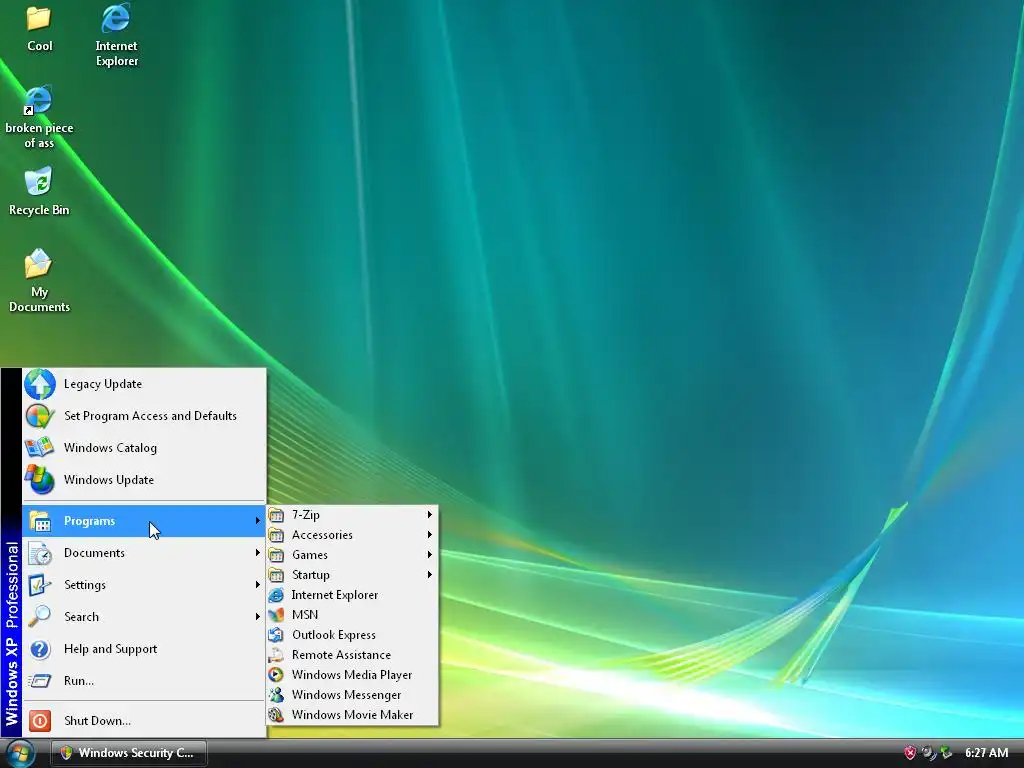This screenshot has width=1024, height=768.
Task: Select the Recycle Bin desktop icon
Action: click(39, 191)
